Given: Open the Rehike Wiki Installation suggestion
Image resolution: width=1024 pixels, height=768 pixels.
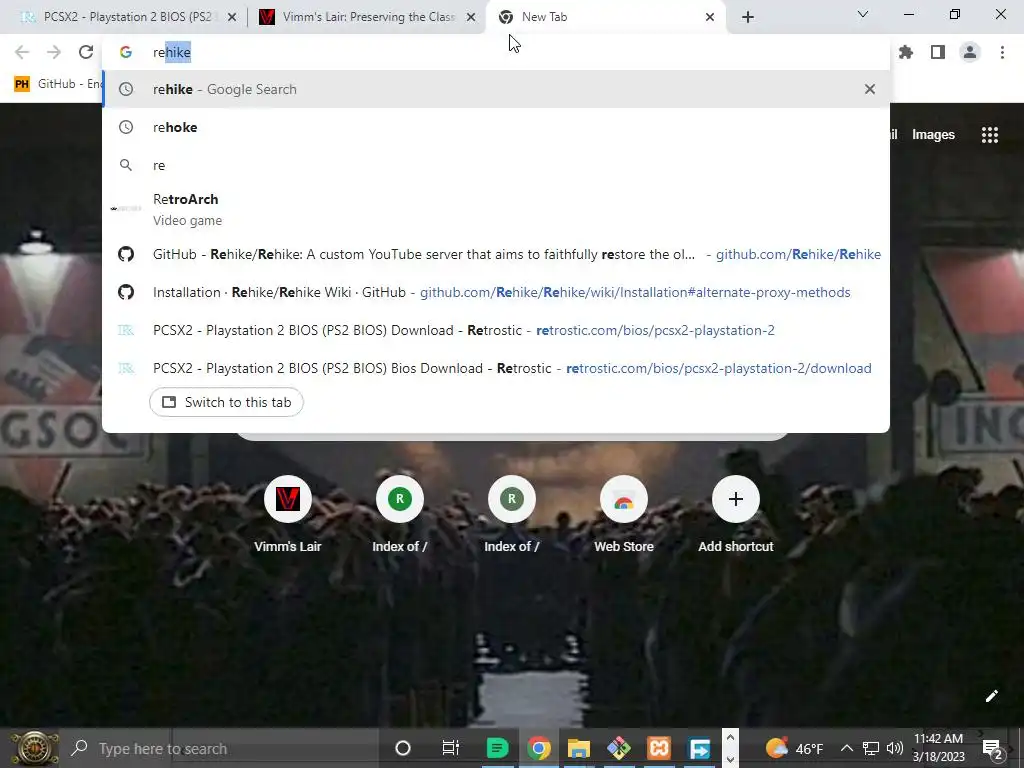Looking at the screenshot, I should (496, 292).
